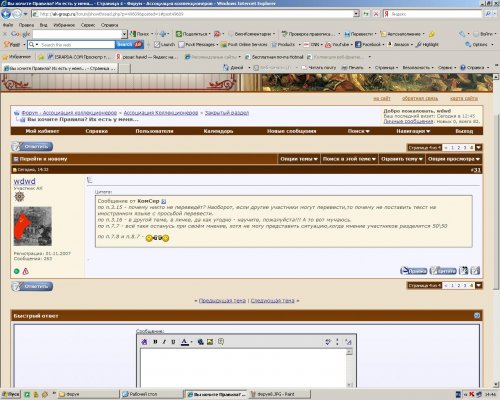The height and width of the screenshot is (400, 500).
Task: Click the search magnifier icon in Yandex box
Action: coord(488,14)
